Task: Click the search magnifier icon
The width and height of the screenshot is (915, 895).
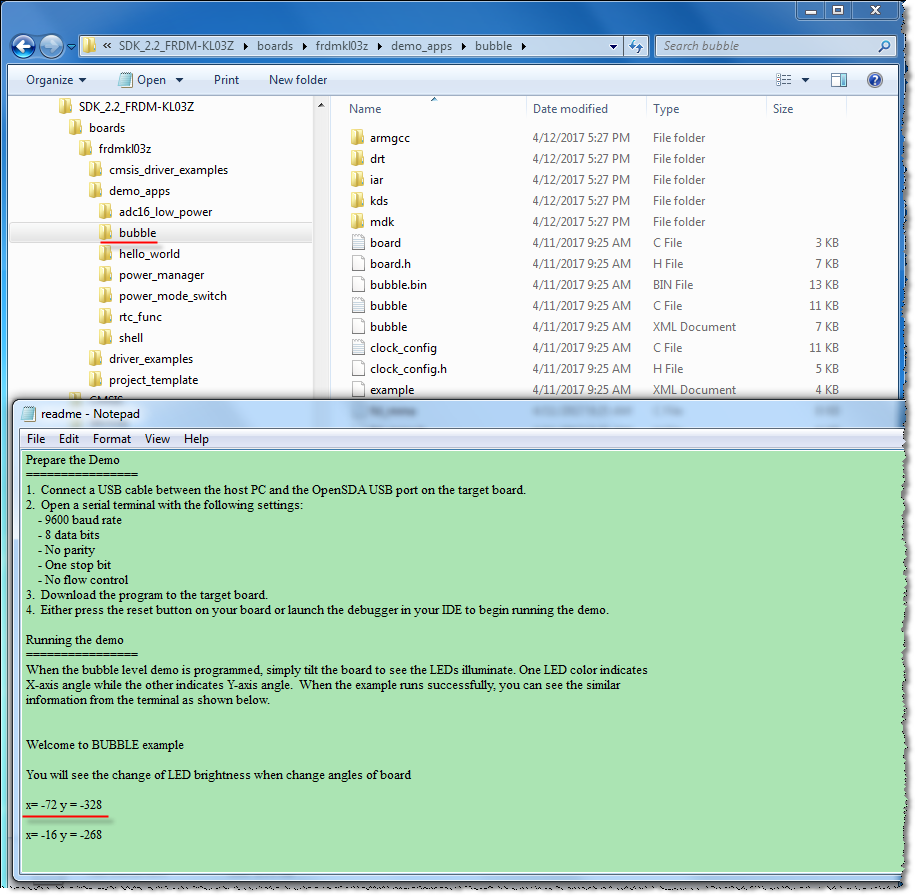Action: tap(884, 46)
